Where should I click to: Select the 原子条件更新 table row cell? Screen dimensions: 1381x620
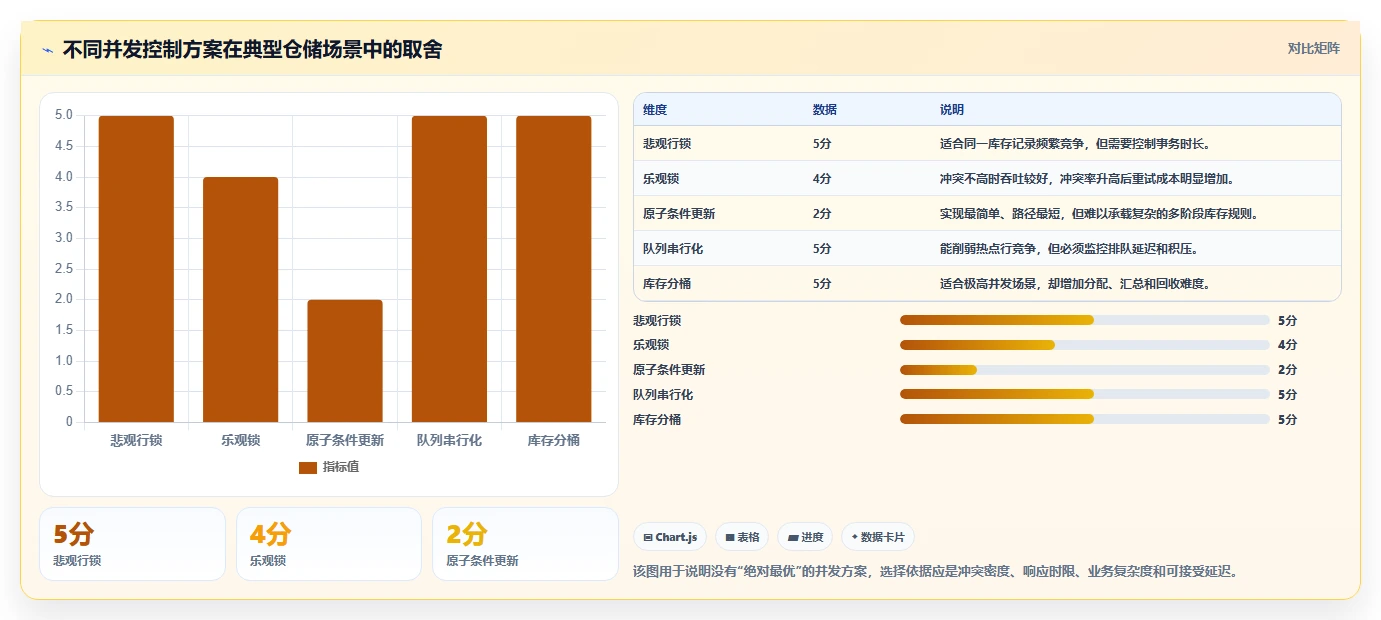[679, 214]
